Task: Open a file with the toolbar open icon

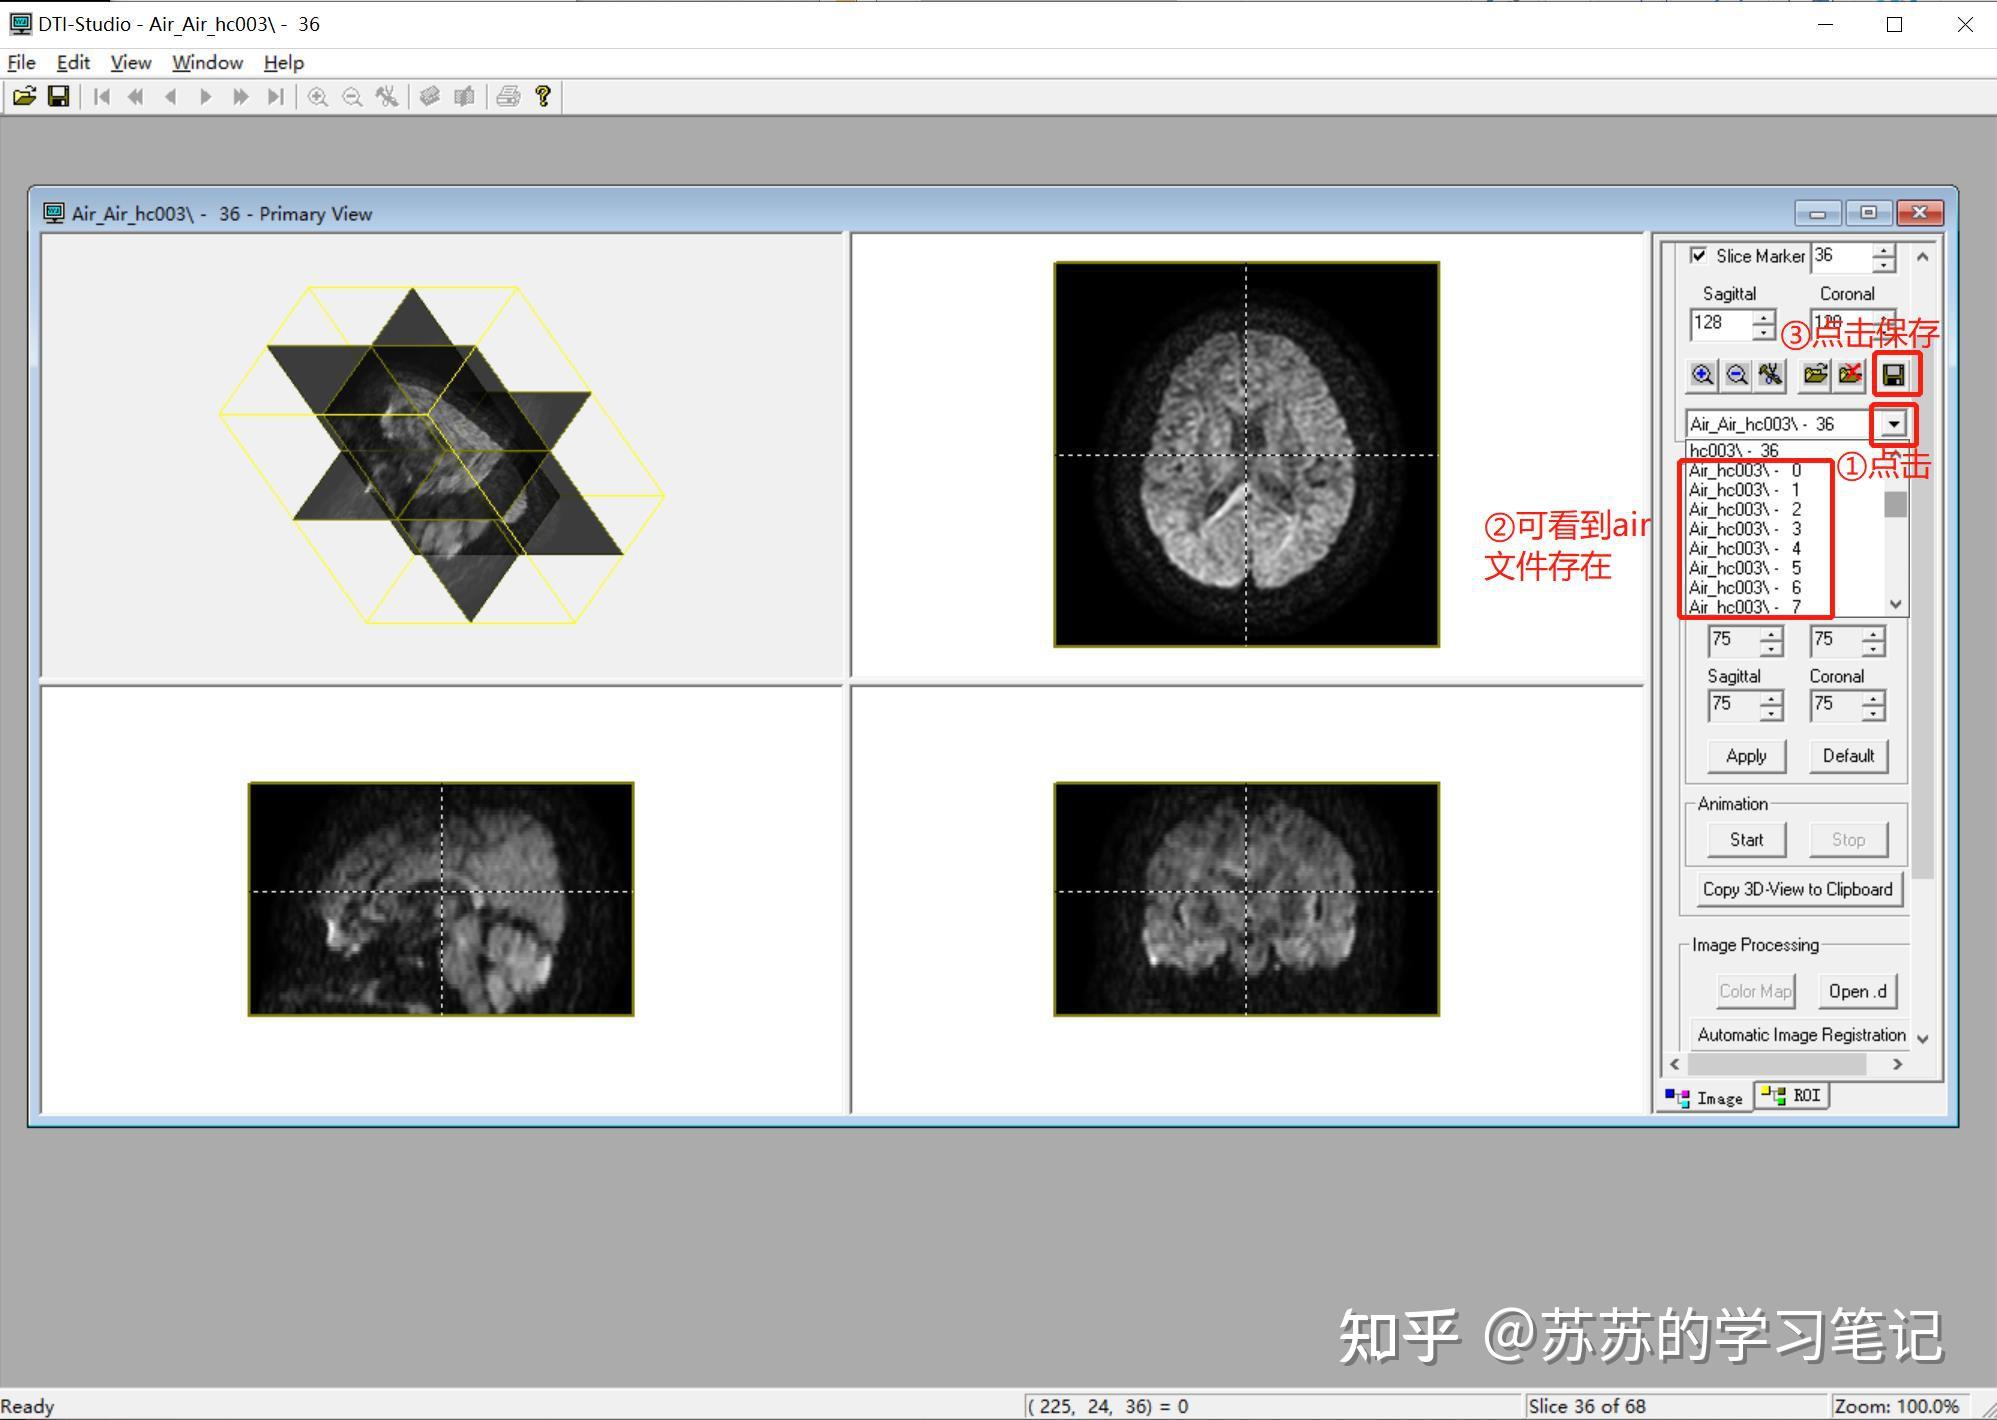Action: (x=25, y=96)
